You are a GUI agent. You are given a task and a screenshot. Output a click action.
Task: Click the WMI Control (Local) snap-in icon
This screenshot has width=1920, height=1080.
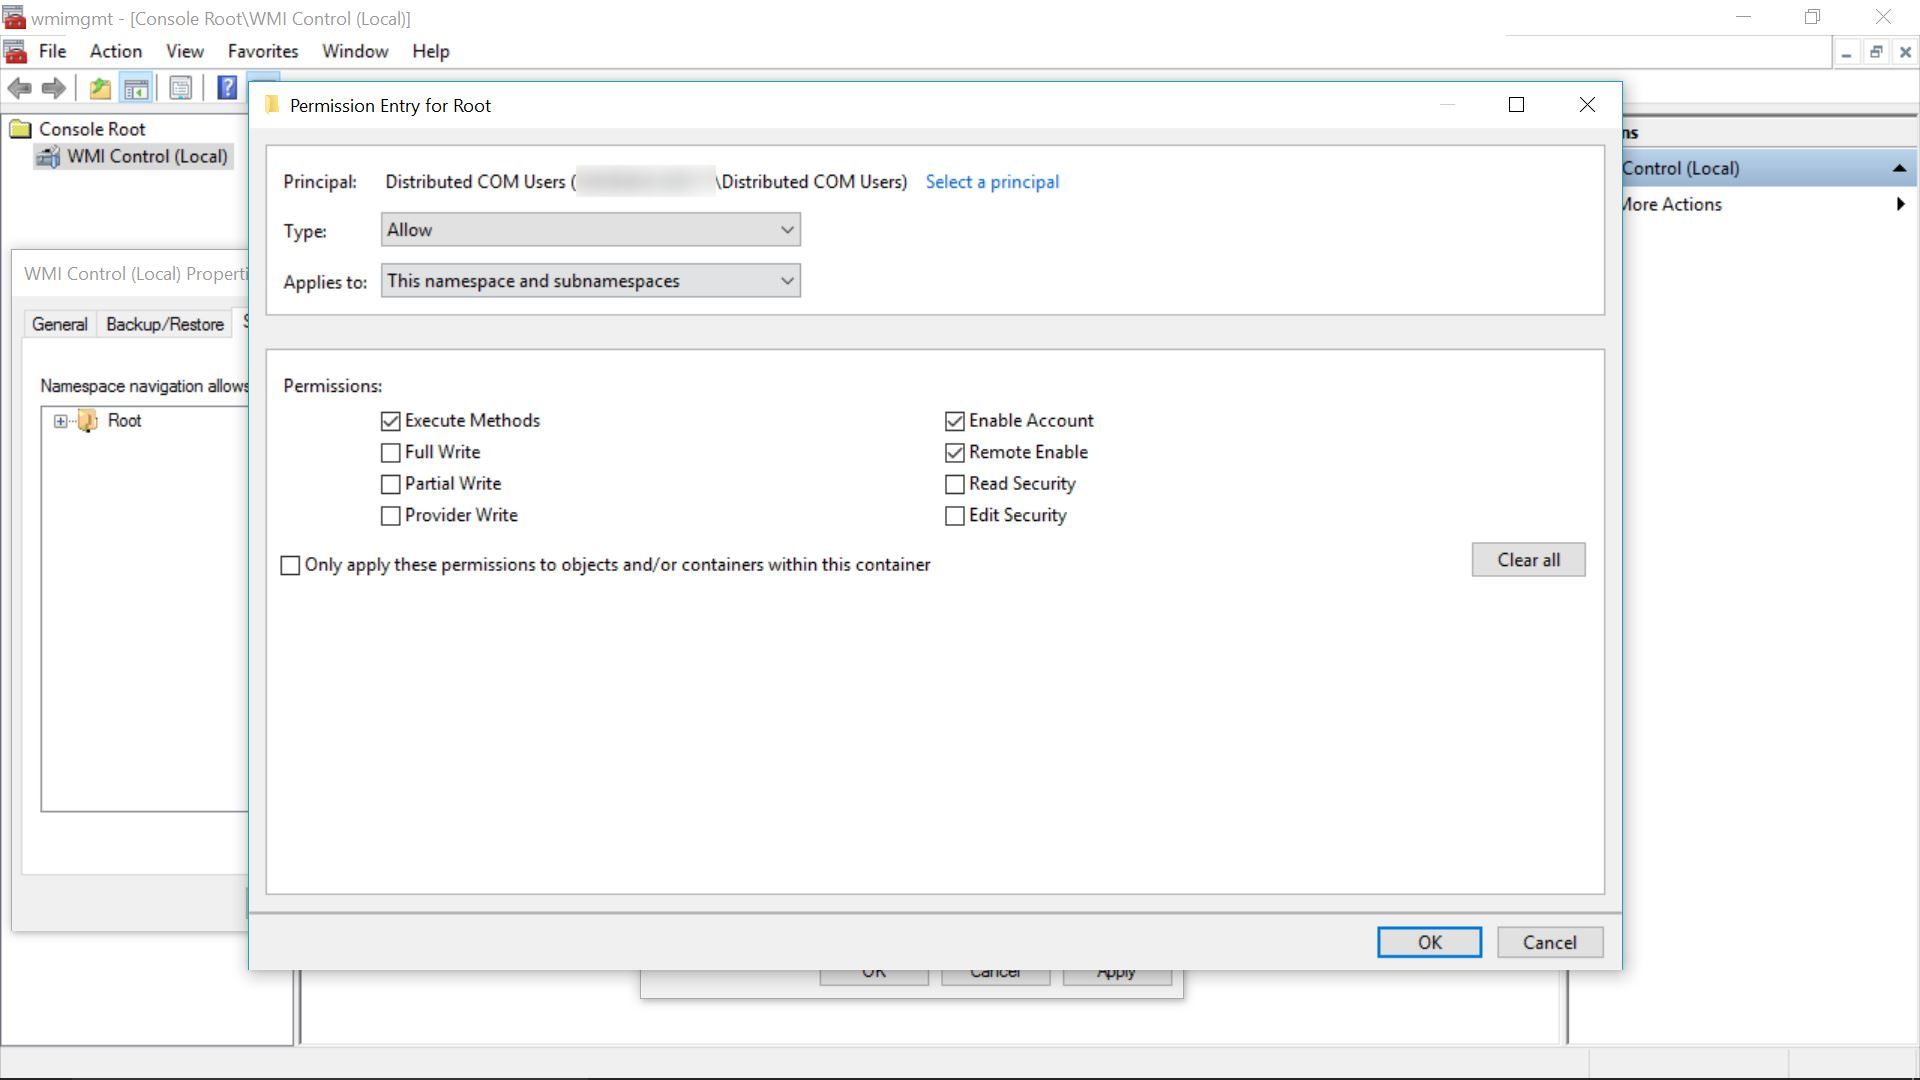click(x=47, y=156)
